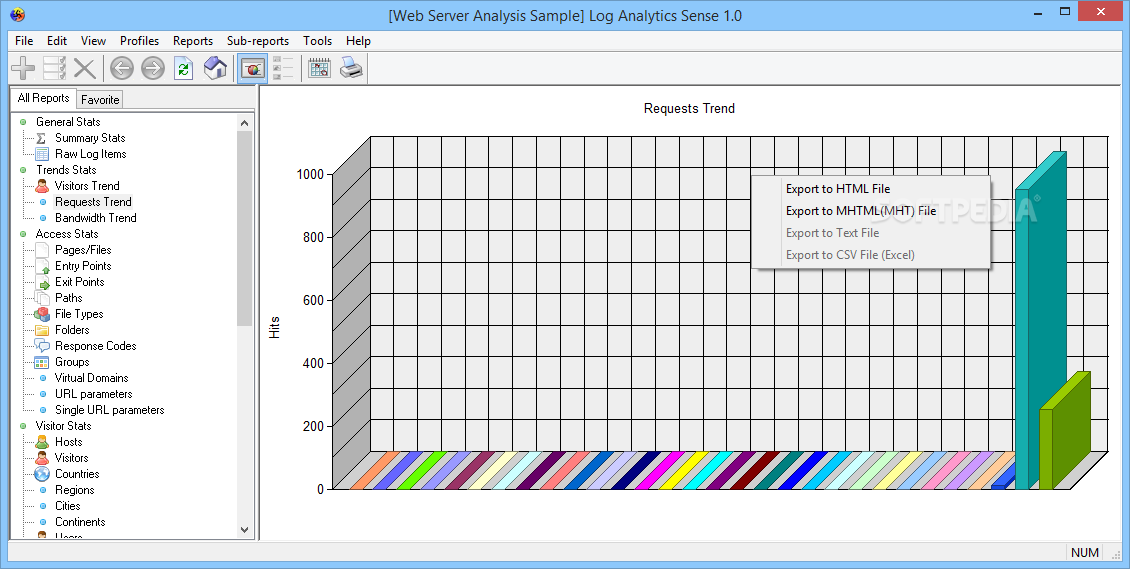The image size is (1130, 569).
Task: Collapse the General Stats tree node
Action: 23,122
